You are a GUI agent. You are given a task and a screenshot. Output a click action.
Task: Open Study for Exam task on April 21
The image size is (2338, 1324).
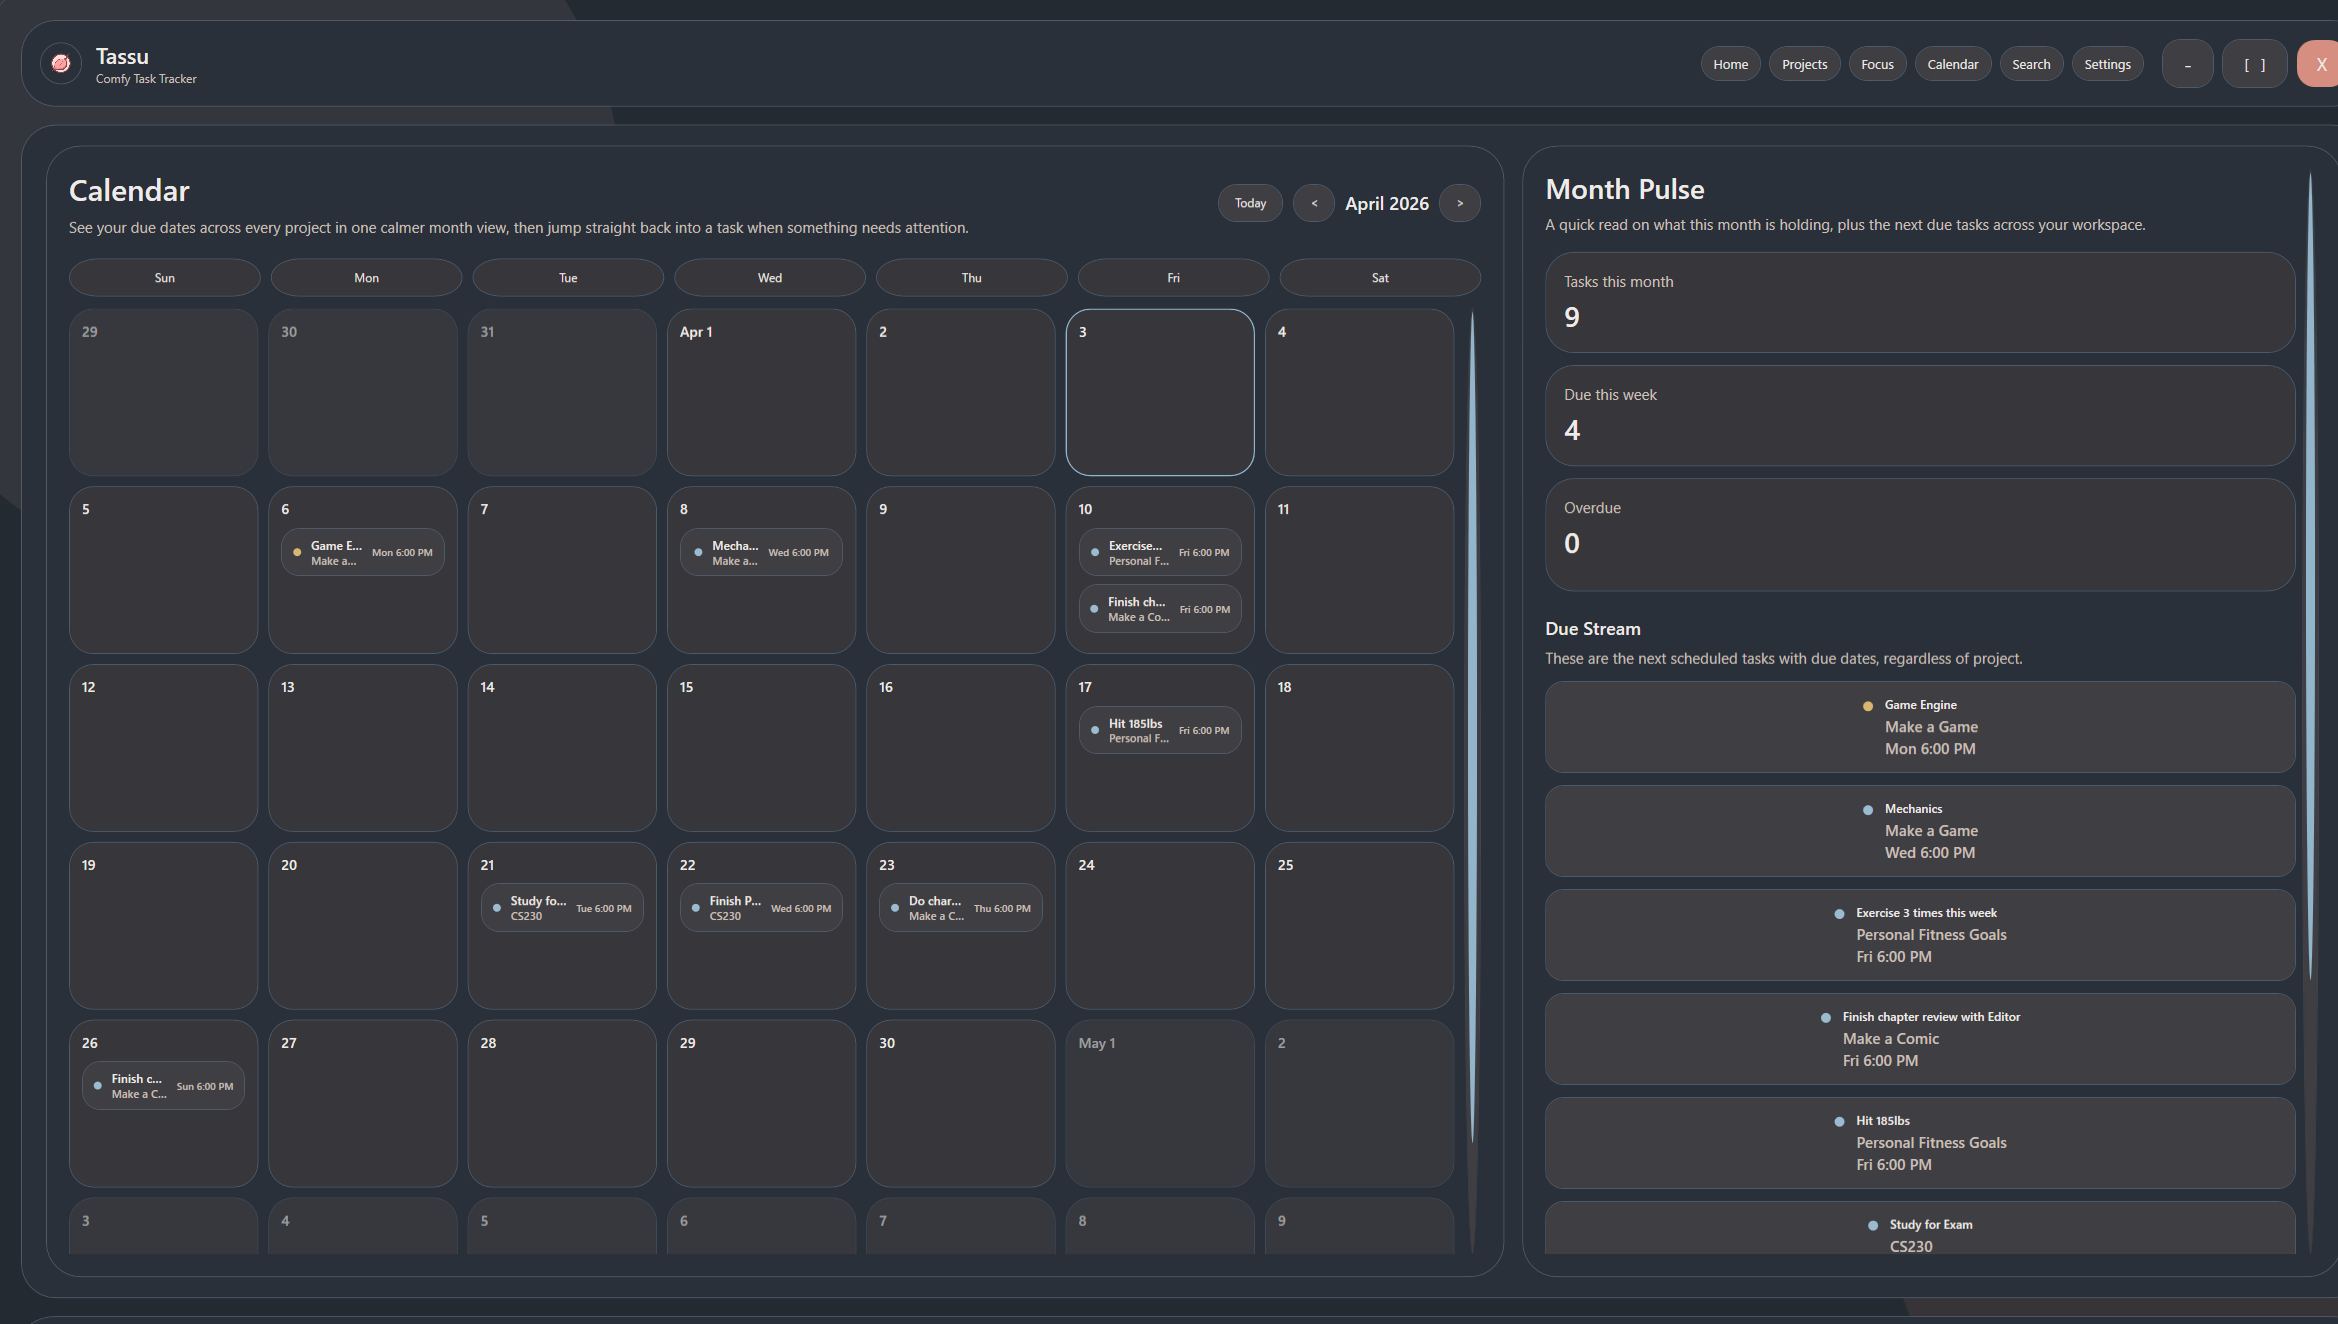tap(562, 908)
